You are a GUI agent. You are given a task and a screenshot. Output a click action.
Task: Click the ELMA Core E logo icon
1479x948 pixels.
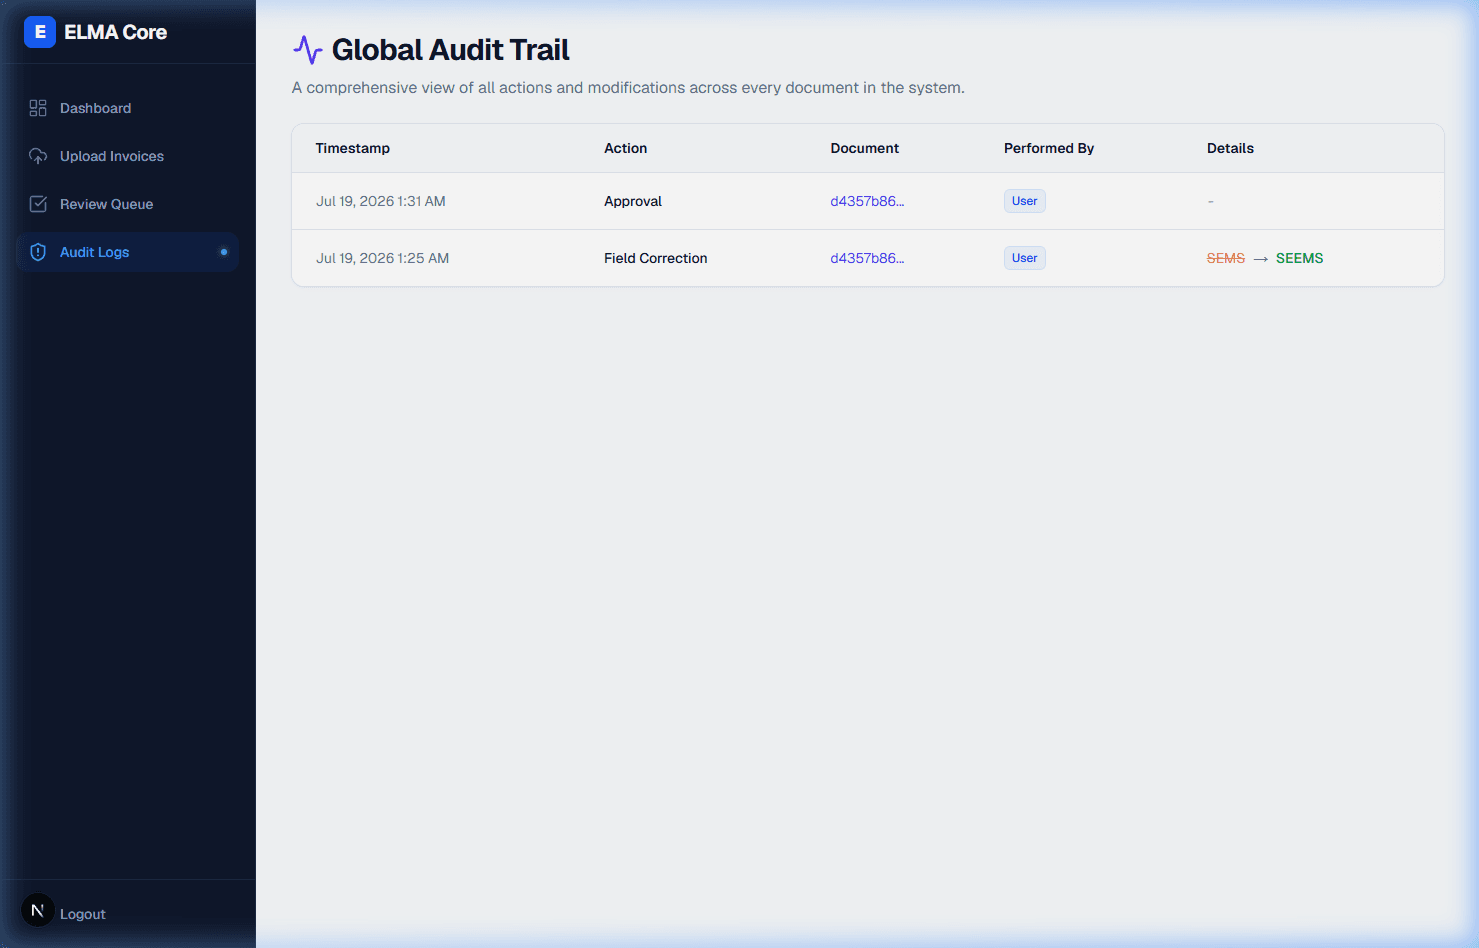40,32
